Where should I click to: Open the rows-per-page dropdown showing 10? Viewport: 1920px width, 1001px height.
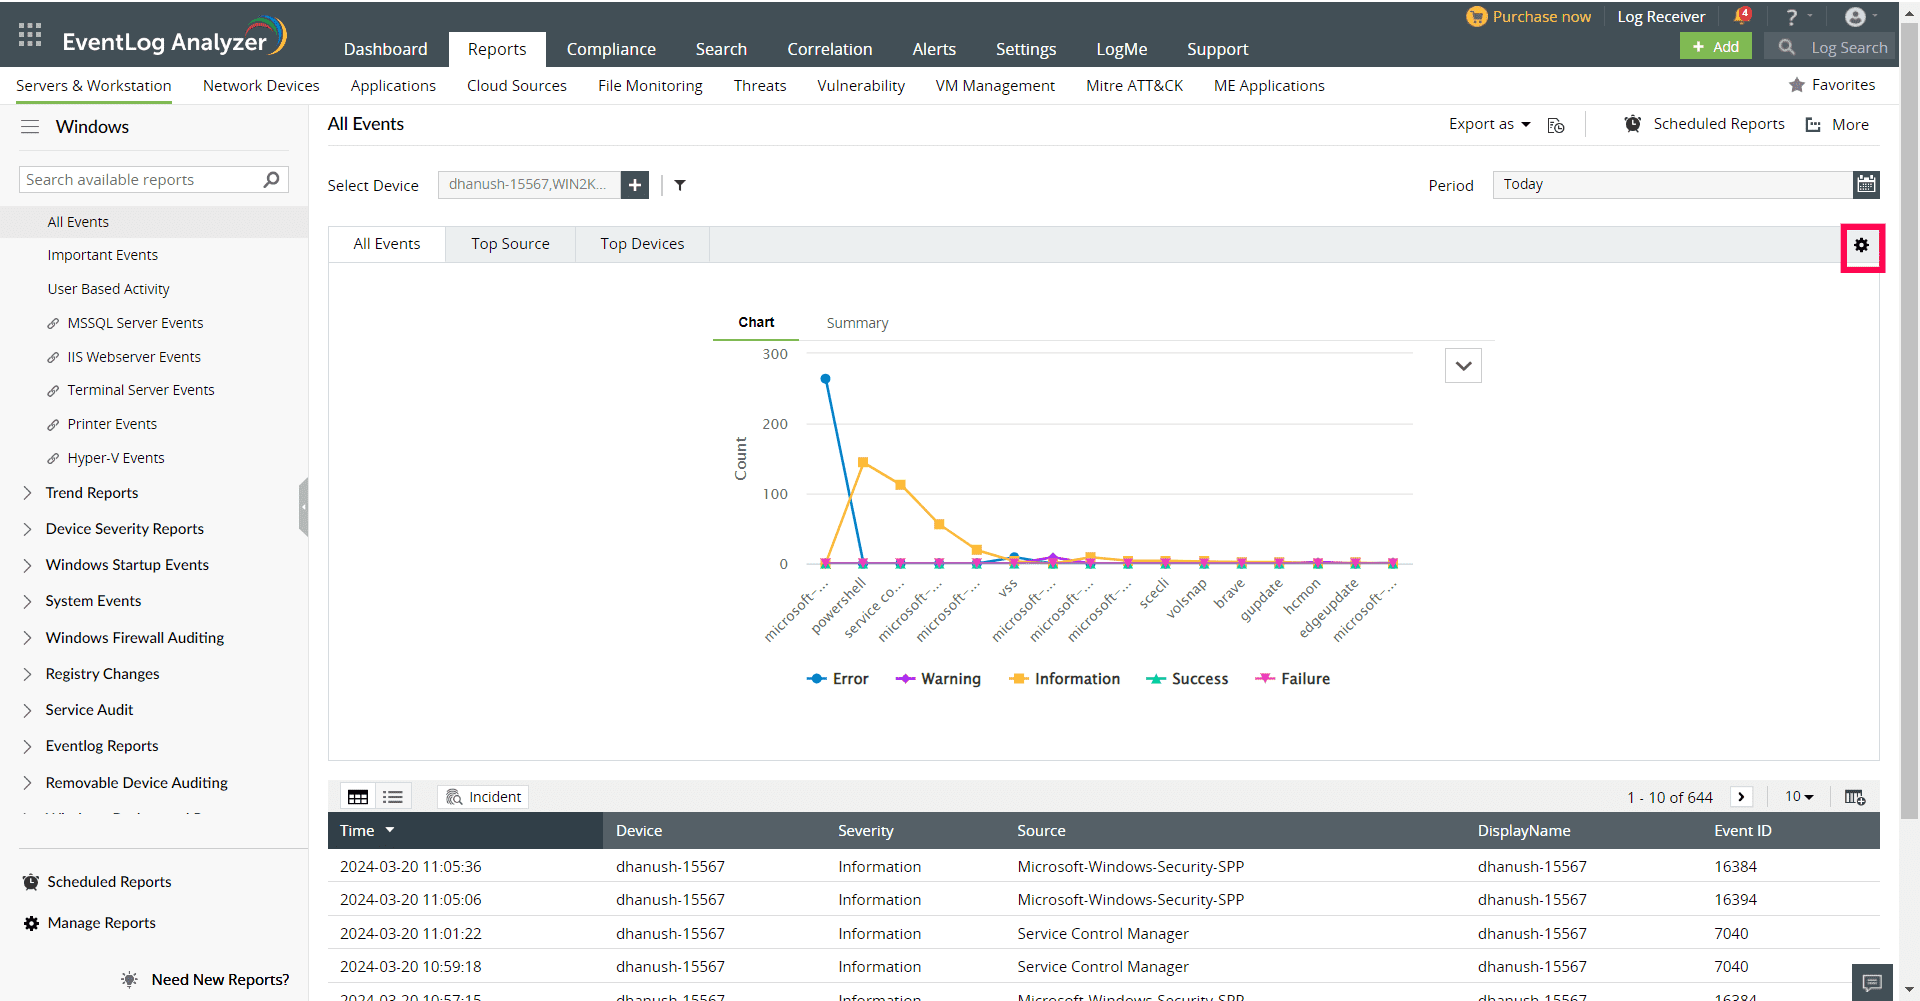[x=1799, y=797]
